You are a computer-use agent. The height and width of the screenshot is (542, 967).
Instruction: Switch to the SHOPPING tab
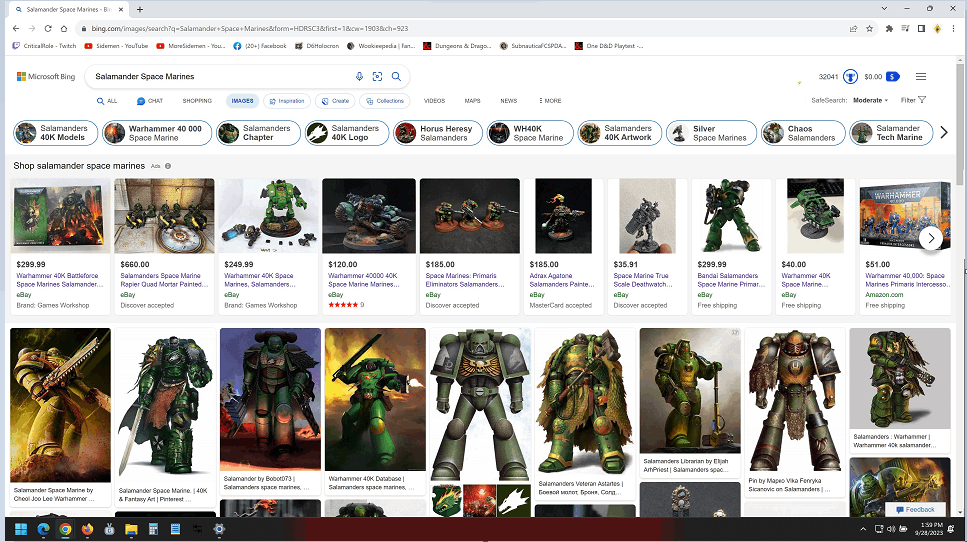(x=197, y=101)
